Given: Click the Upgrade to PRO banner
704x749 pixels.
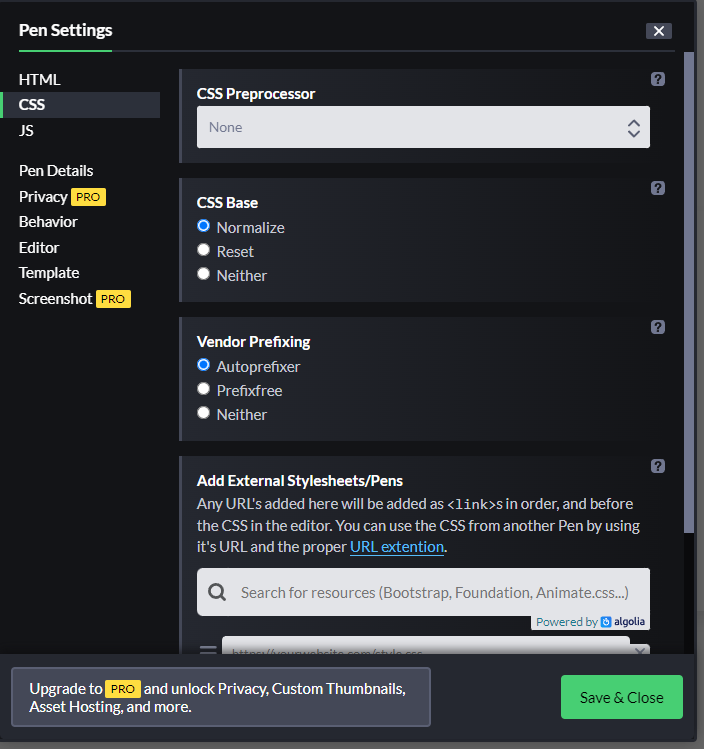Looking at the screenshot, I should pyautogui.click(x=221, y=697).
